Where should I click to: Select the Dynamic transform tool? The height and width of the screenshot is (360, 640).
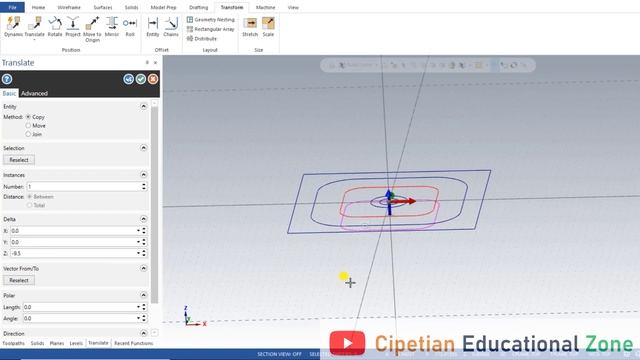click(x=13, y=27)
